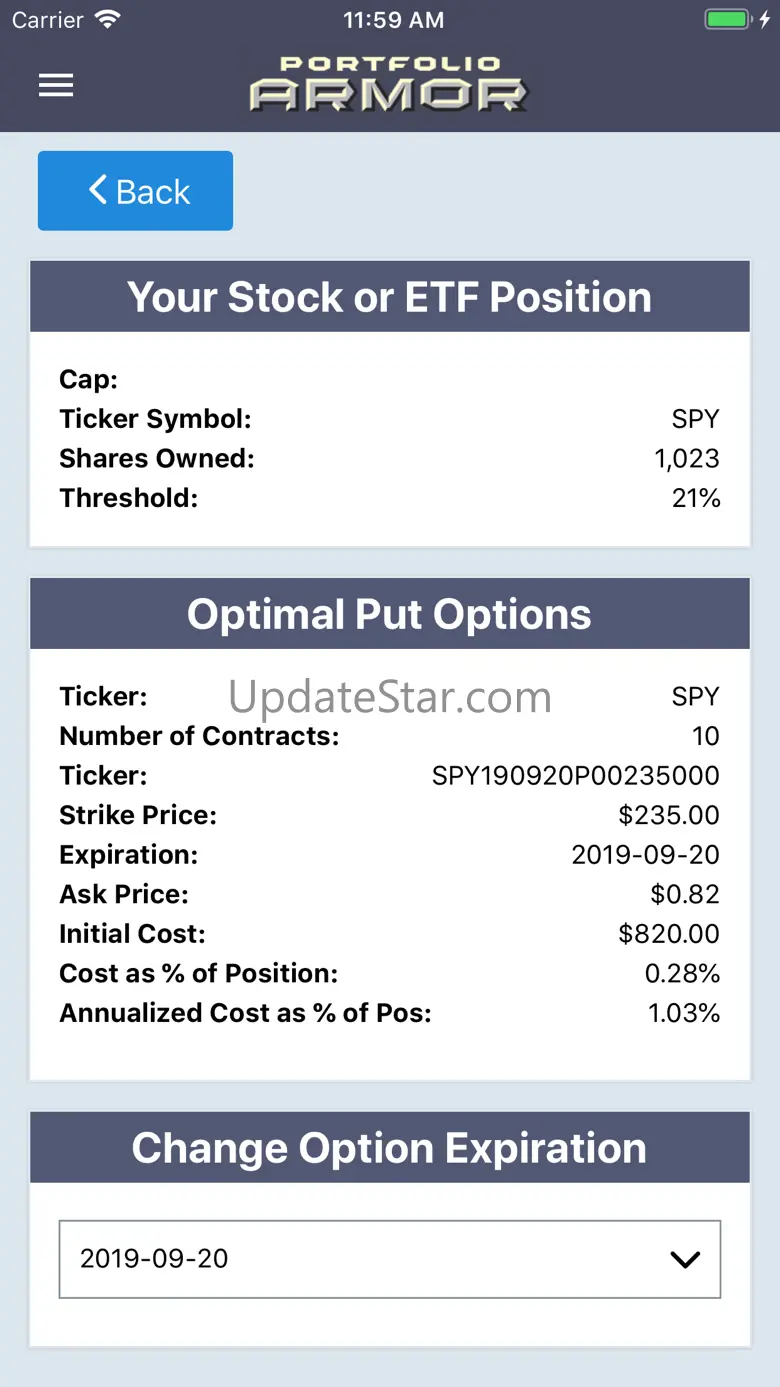Tap the Change Option Expiration header

(390, 1148)
